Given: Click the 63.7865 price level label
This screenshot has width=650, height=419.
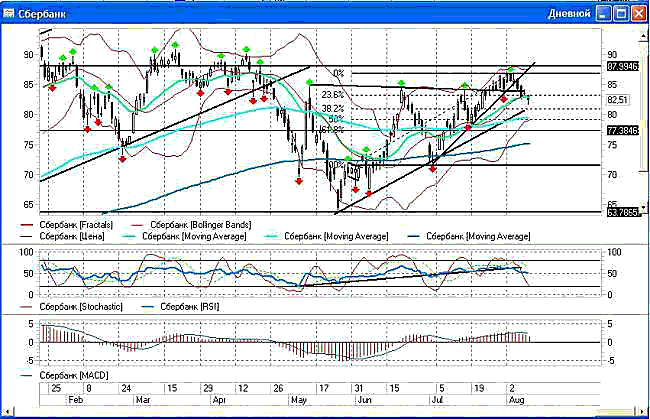Looking at the screenshot, I should pos(623,213).
